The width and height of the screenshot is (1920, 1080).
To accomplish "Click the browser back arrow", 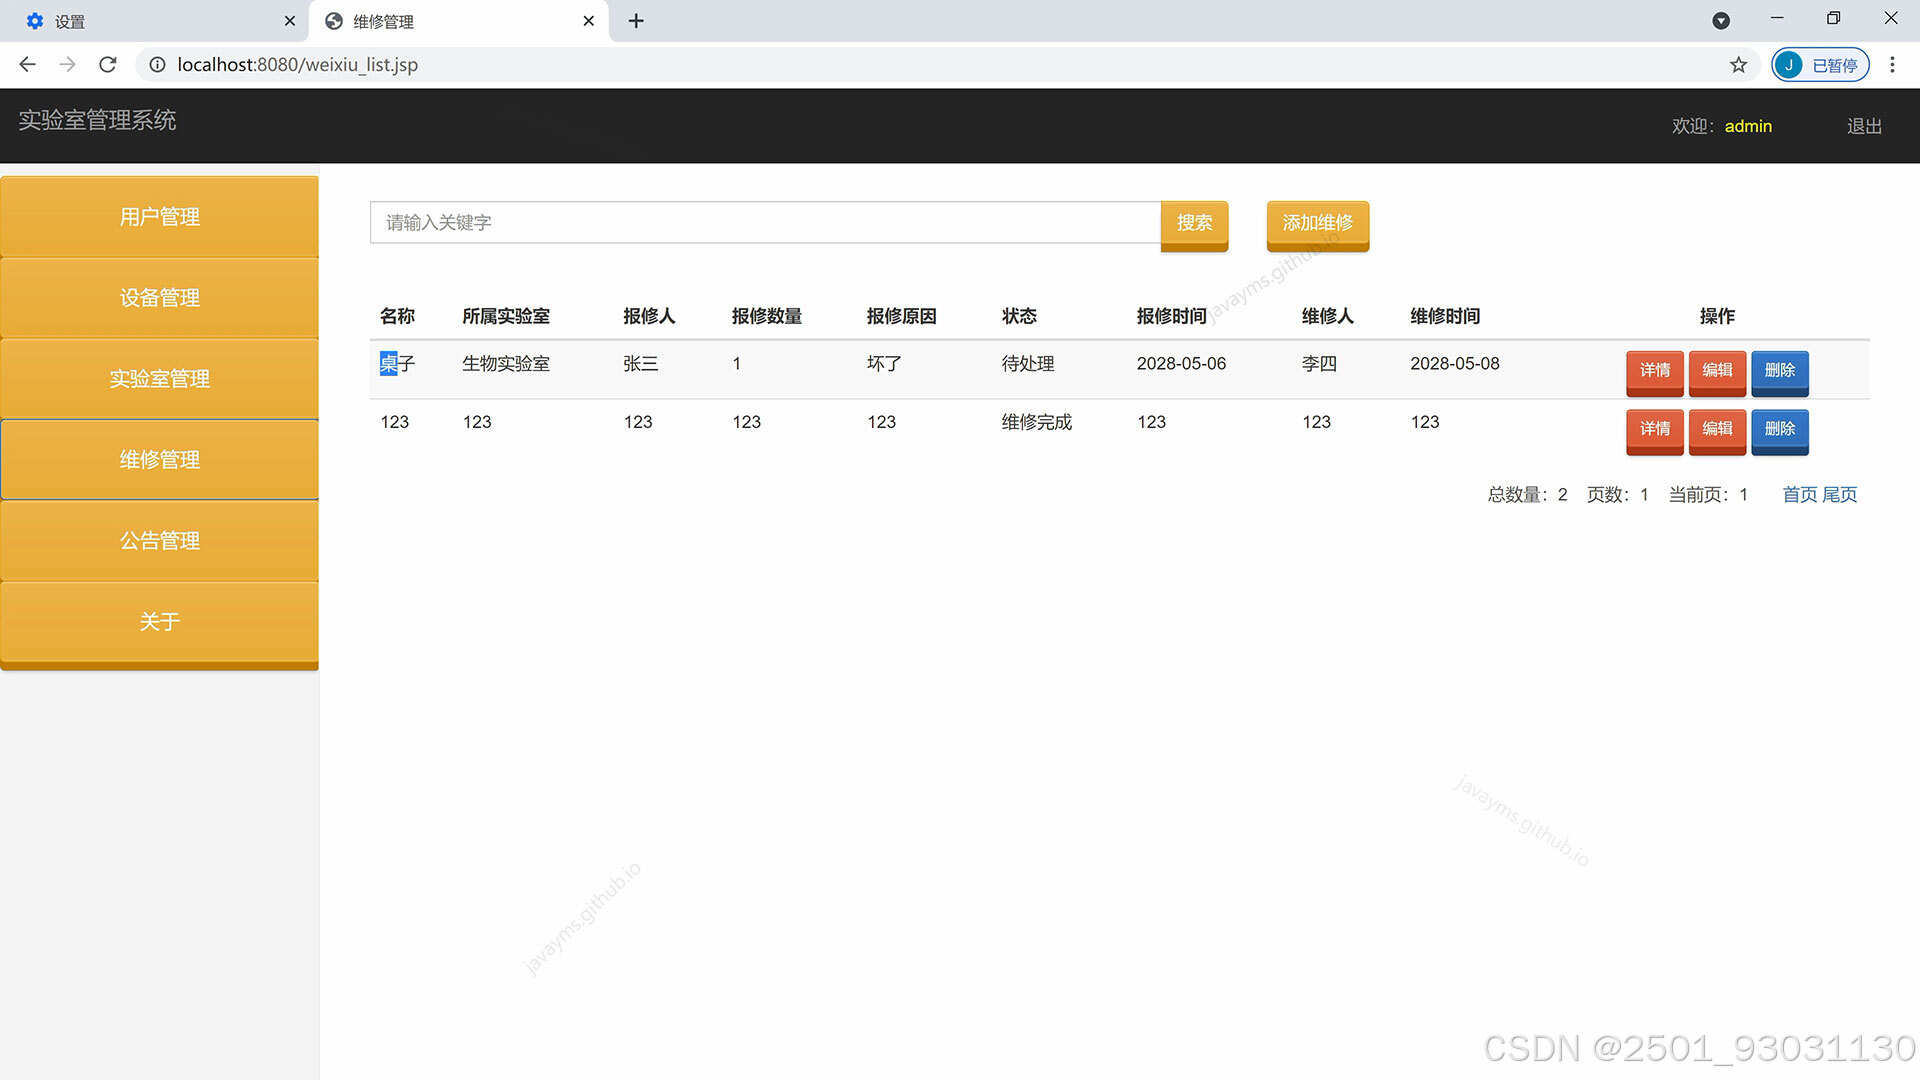I will coord(27,65).
